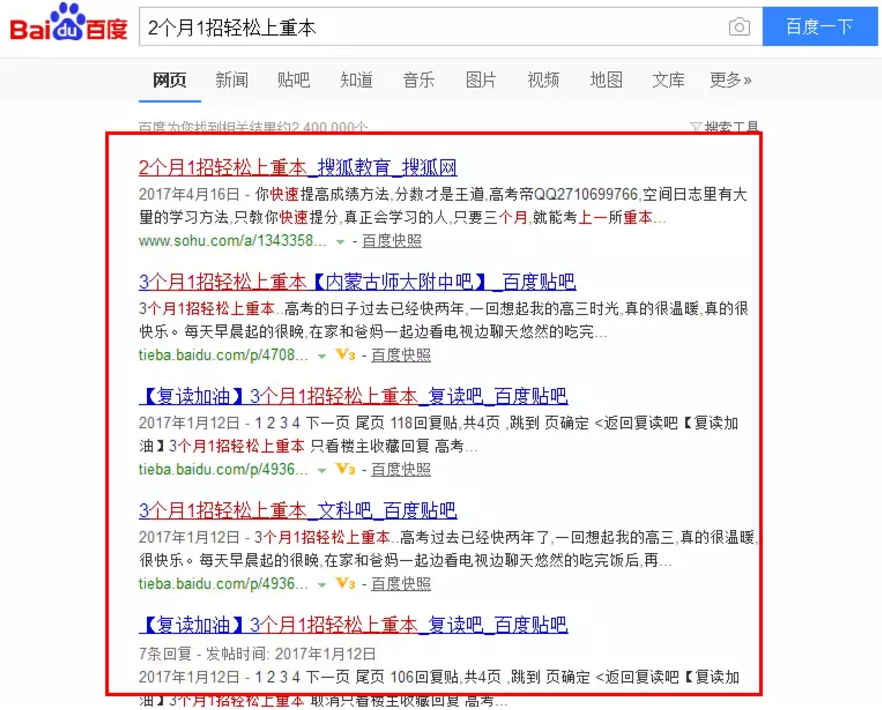The image size is (882, 710).
Task: Expand the arrow beside tieba.baidu.com/p/4708 URL
Action: pos(321,356)
